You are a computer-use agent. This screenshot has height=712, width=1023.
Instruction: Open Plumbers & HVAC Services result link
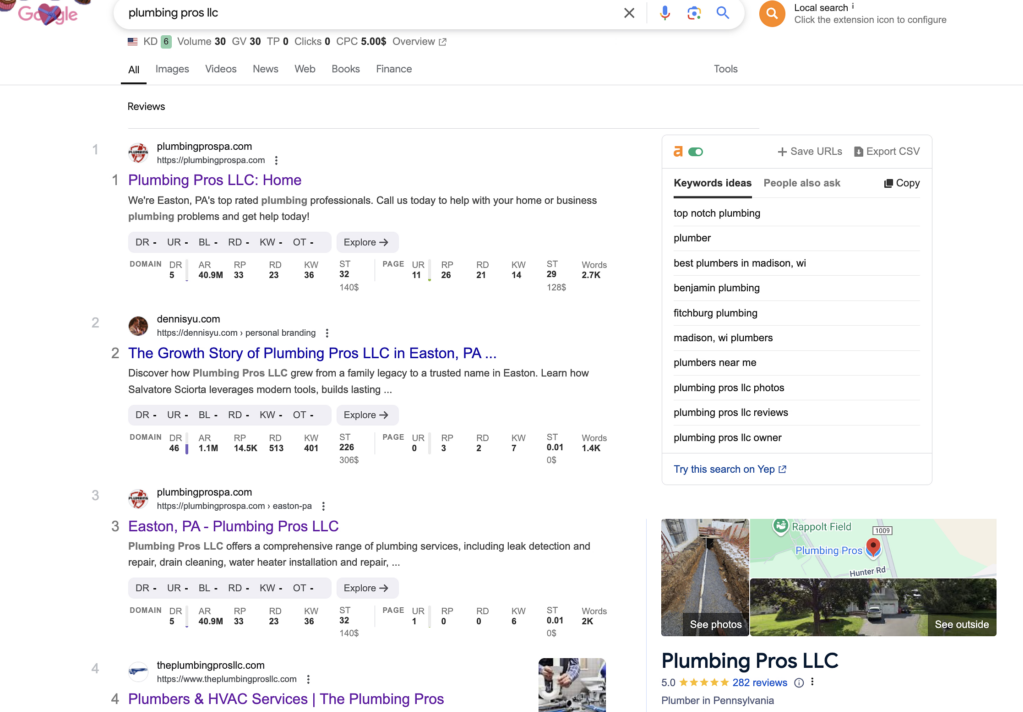pos(286,699)
